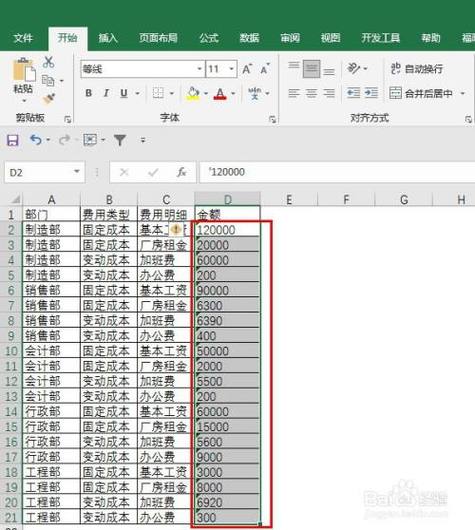The height and width of the screenshot is (530, 475).
Task: Expand fill color dropdown arrow
Action: click(x=206, y=93)
